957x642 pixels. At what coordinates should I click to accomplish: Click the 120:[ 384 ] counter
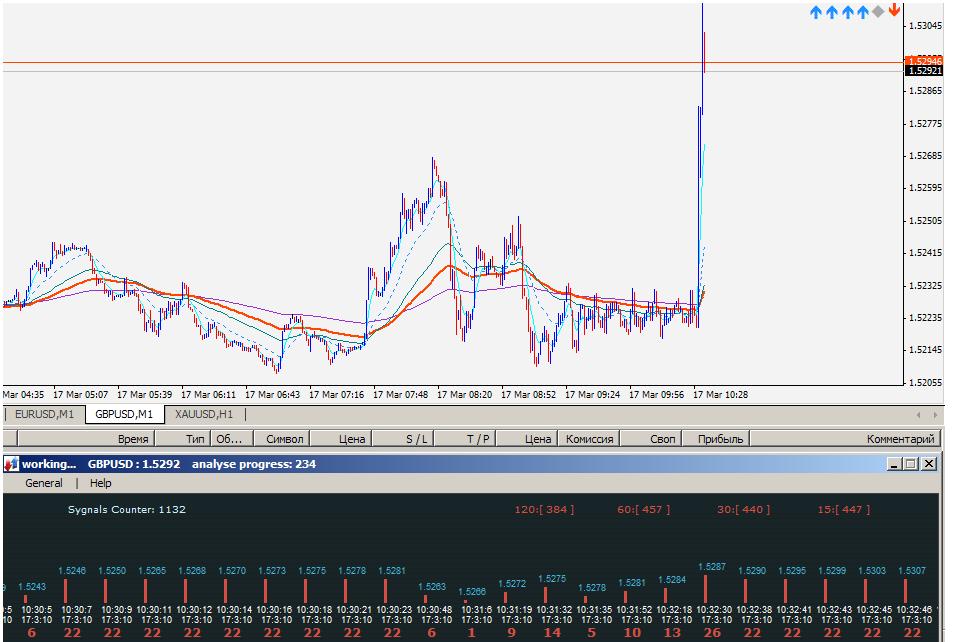click(544, 510)
